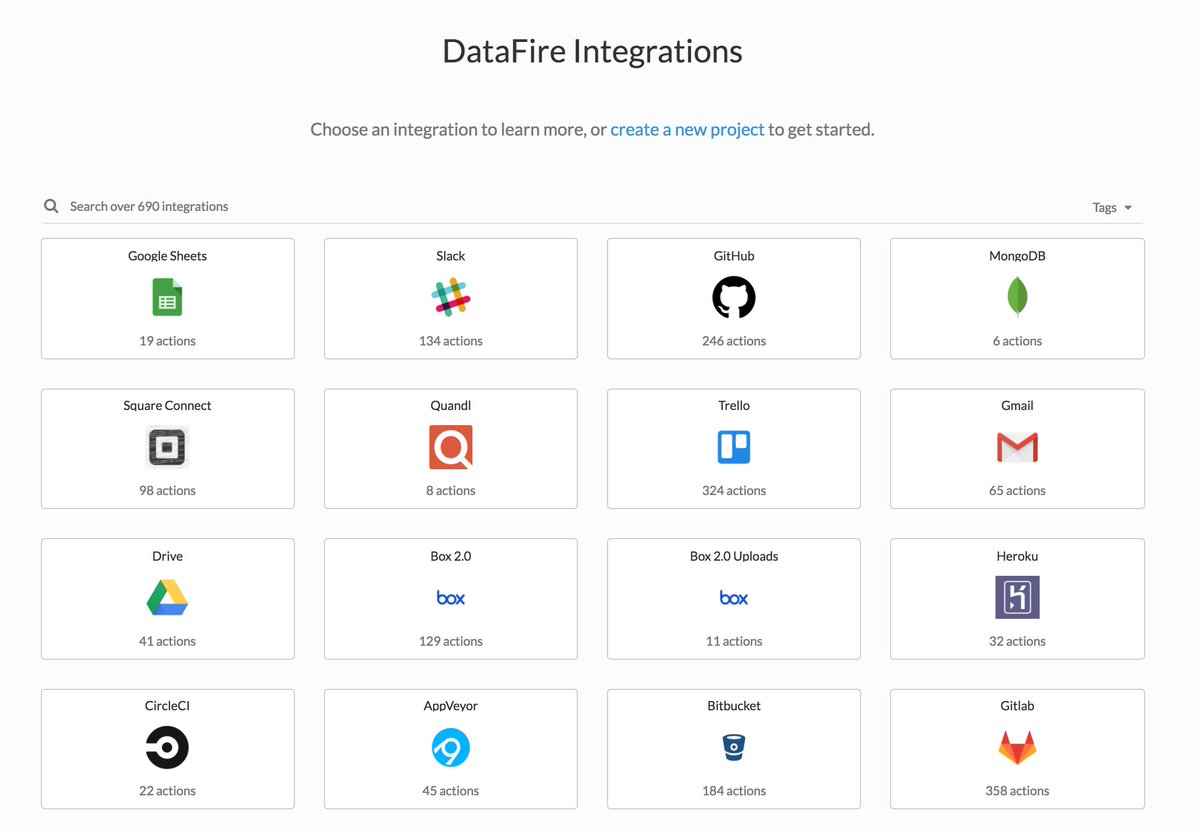Select the CircleCI card title

(x=167, y=706)
